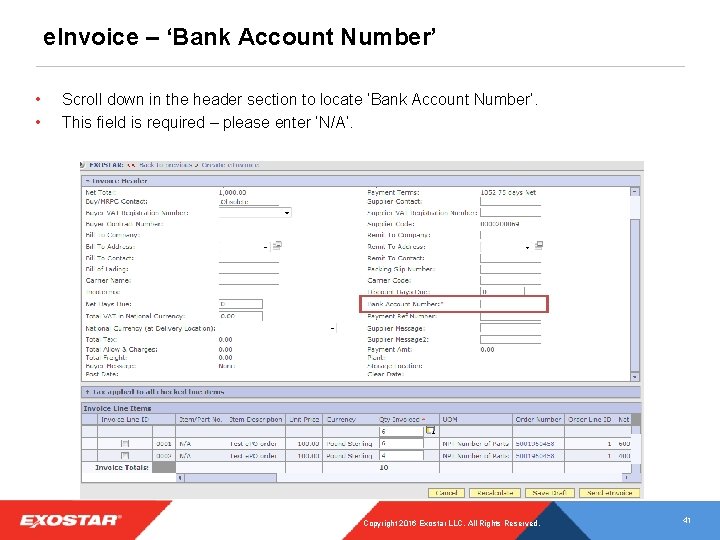Click the Save Draft button
720x540 pixels.
pos(549,493)
